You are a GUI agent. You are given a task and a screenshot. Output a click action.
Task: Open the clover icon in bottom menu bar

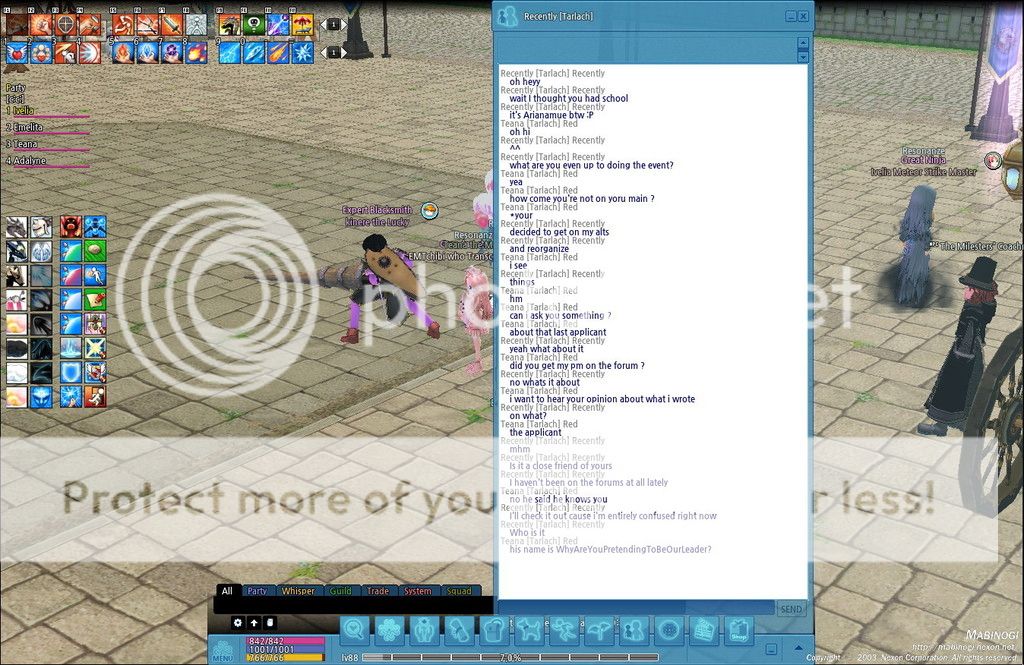(x=390, y=630)
